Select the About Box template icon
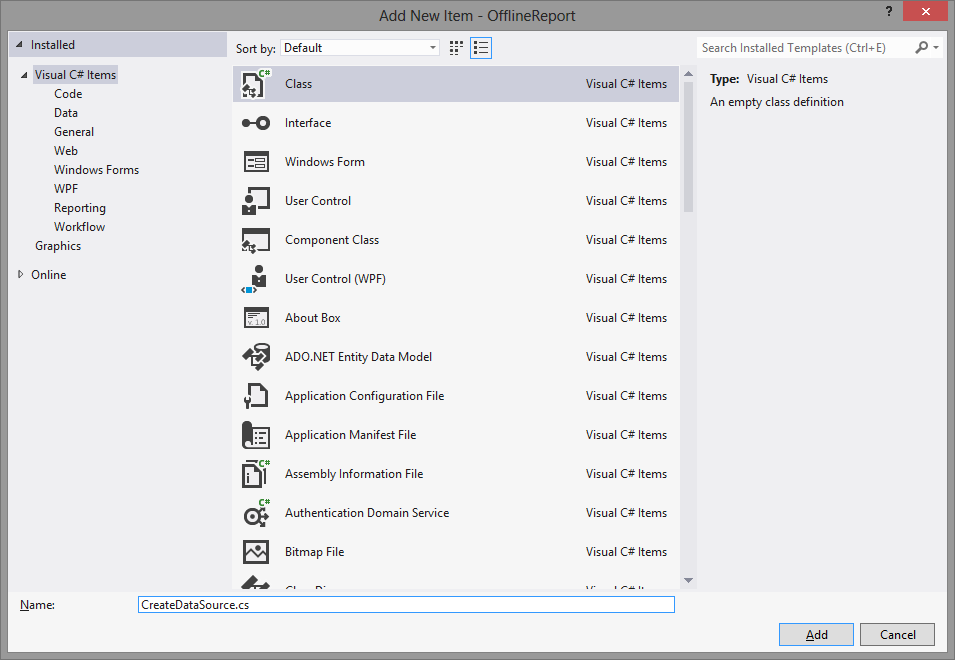This screenshot has height=660, width=955. click(254, 317)
